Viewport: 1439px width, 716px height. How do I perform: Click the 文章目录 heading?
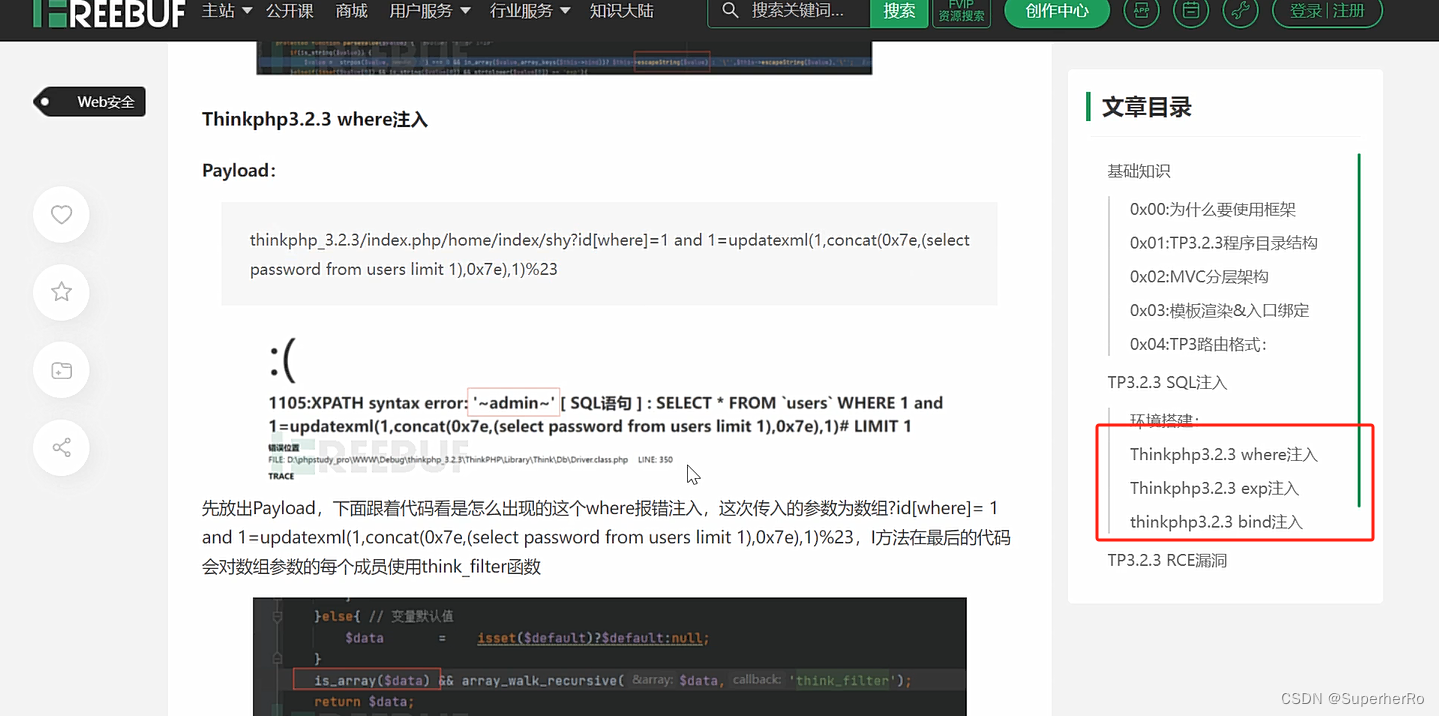(1147, 107)
